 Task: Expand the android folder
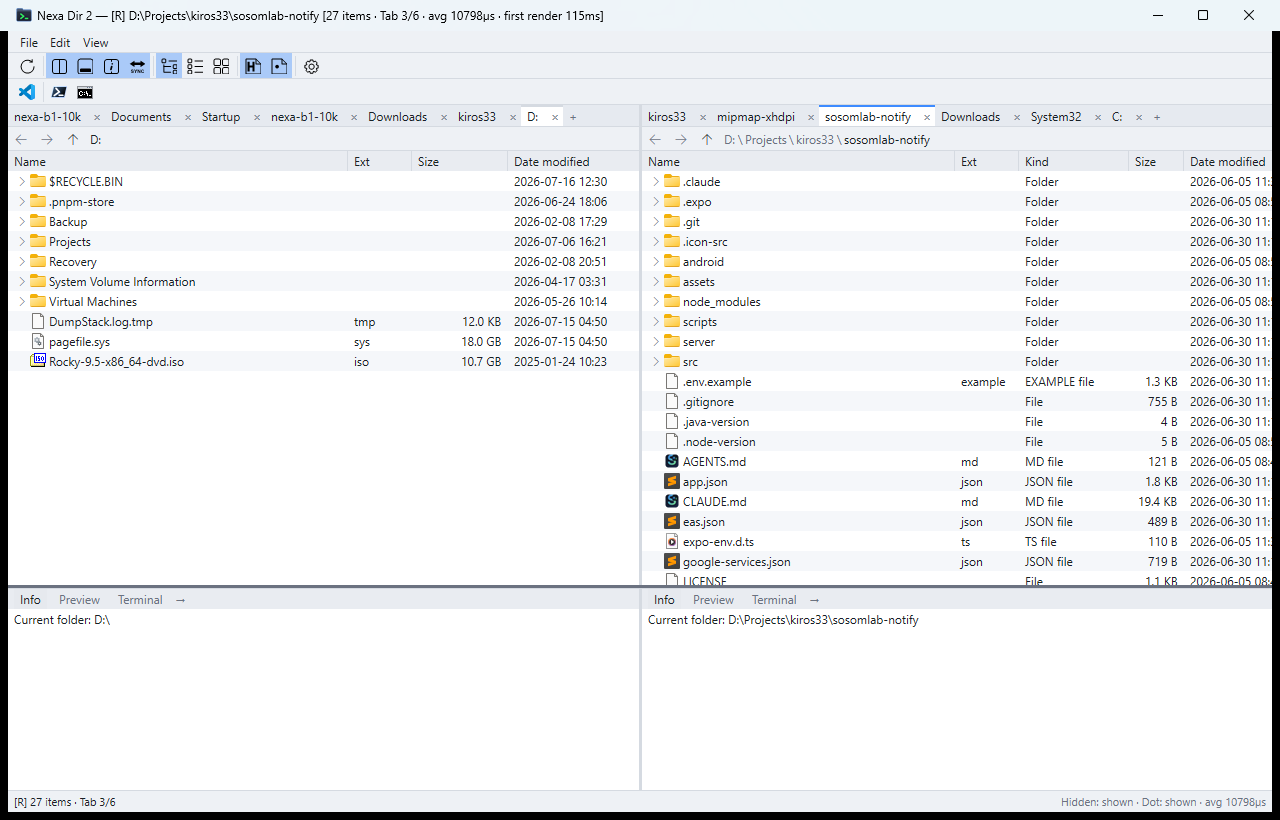point(656,261)
